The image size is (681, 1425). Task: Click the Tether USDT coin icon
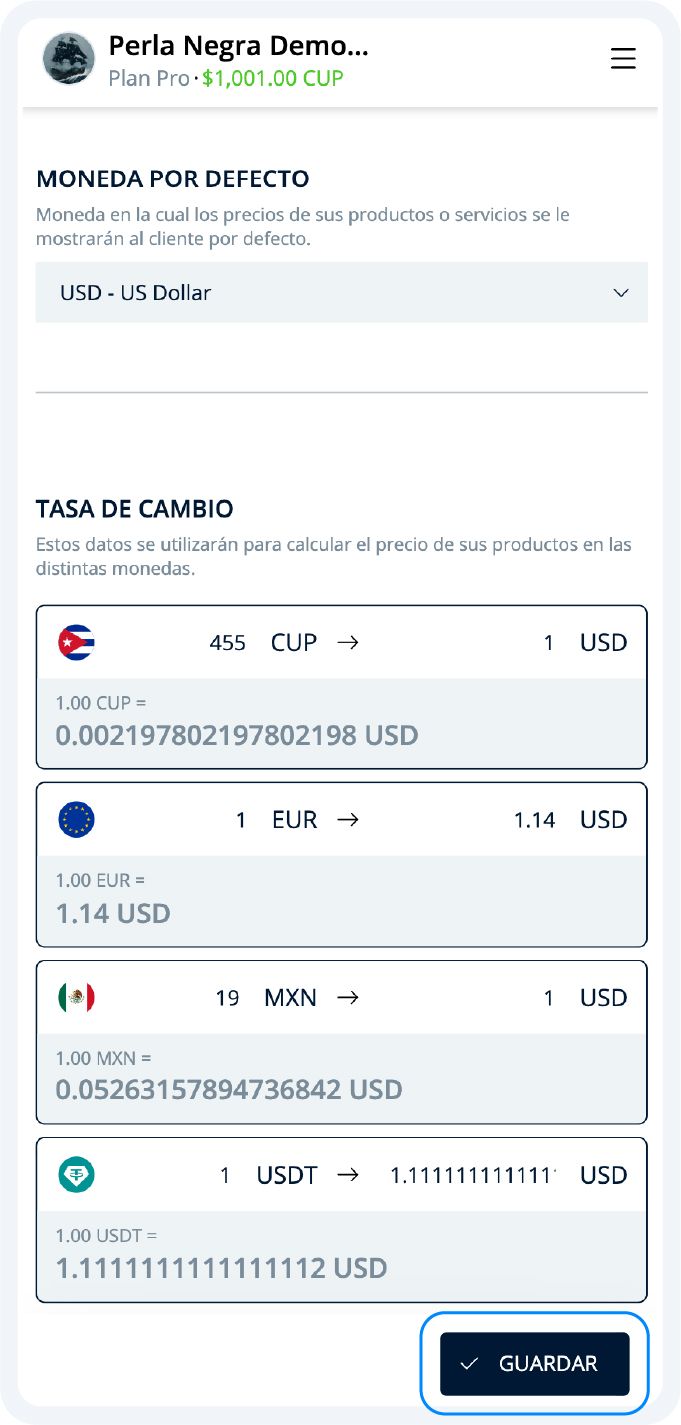point(77,1175)
